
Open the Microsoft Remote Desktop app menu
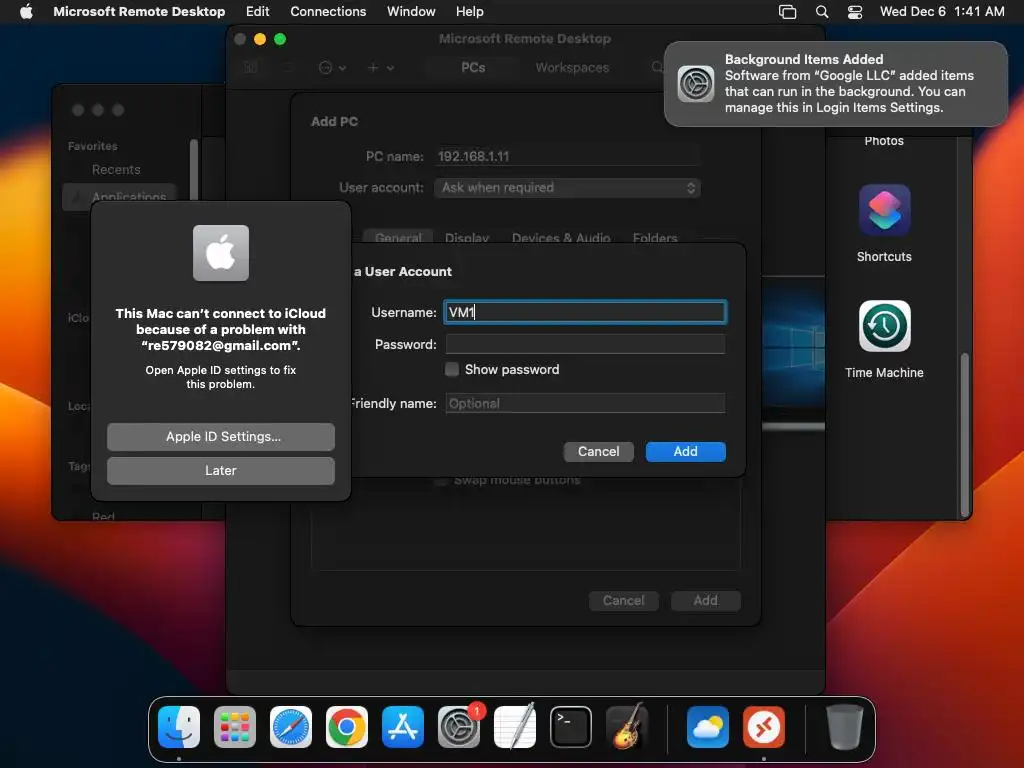tap(139, 11)
